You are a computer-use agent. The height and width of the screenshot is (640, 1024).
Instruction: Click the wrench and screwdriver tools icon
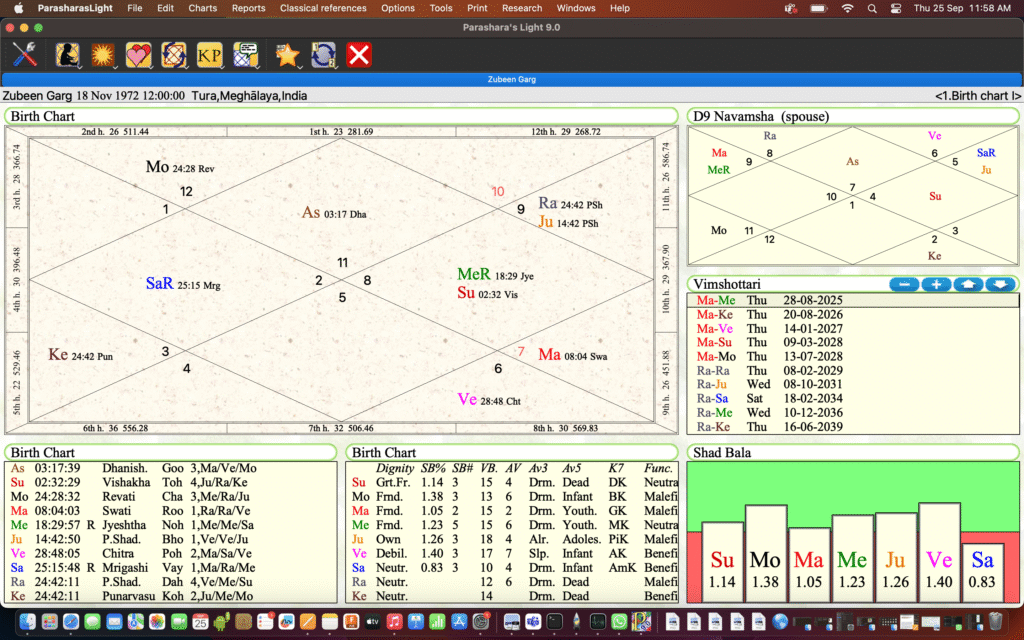[24, 54]
